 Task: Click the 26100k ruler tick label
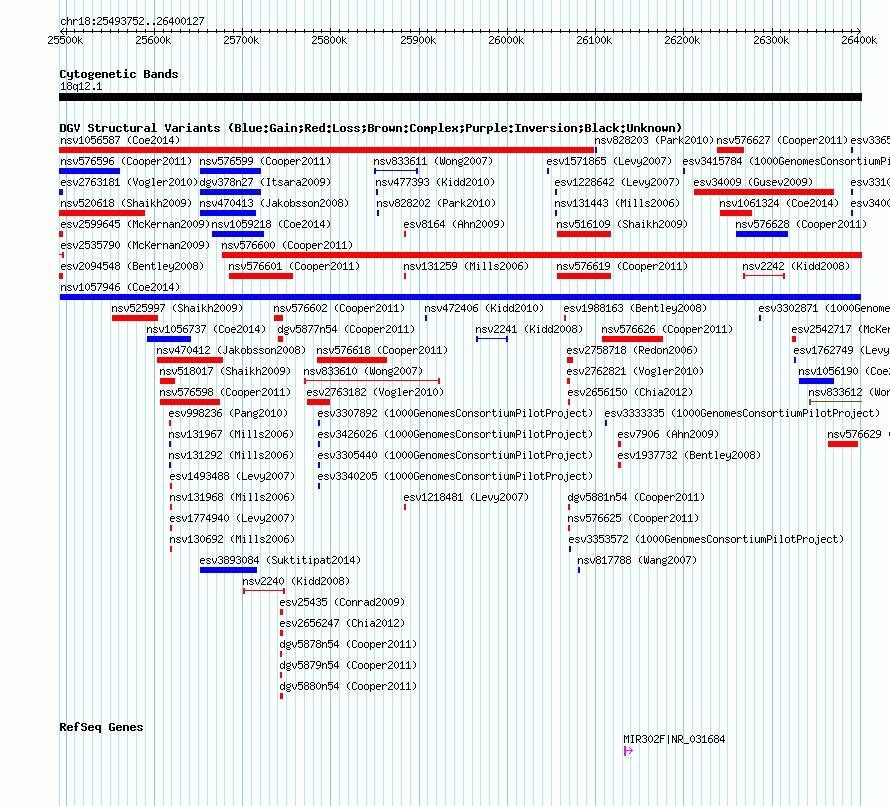[x=594, y=40]
